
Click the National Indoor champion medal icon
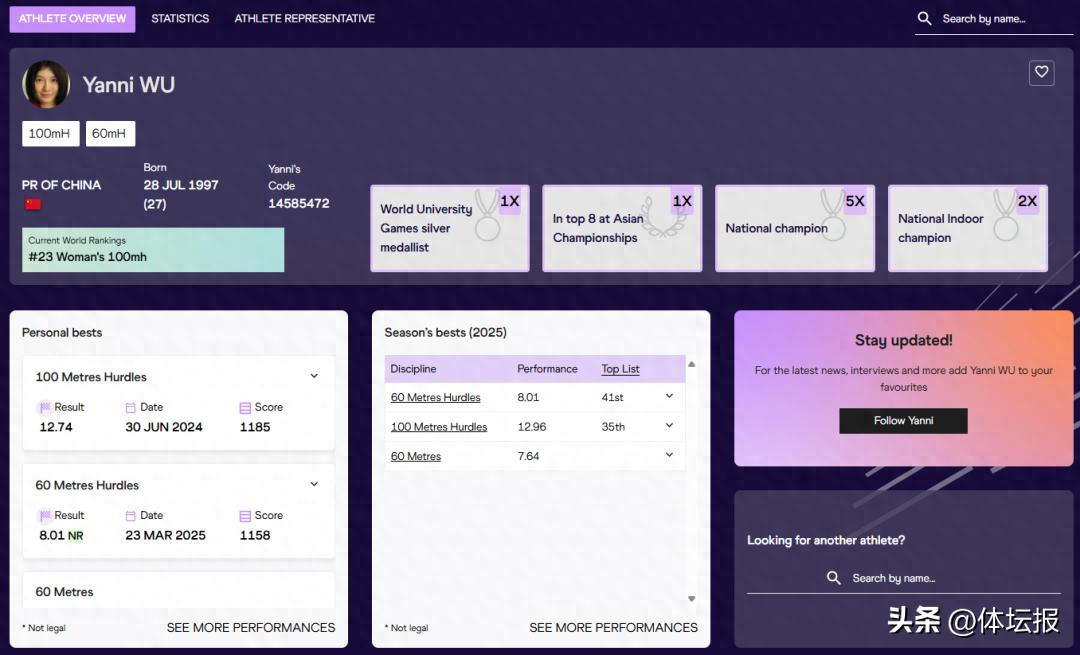click(x=1005, y=216)
